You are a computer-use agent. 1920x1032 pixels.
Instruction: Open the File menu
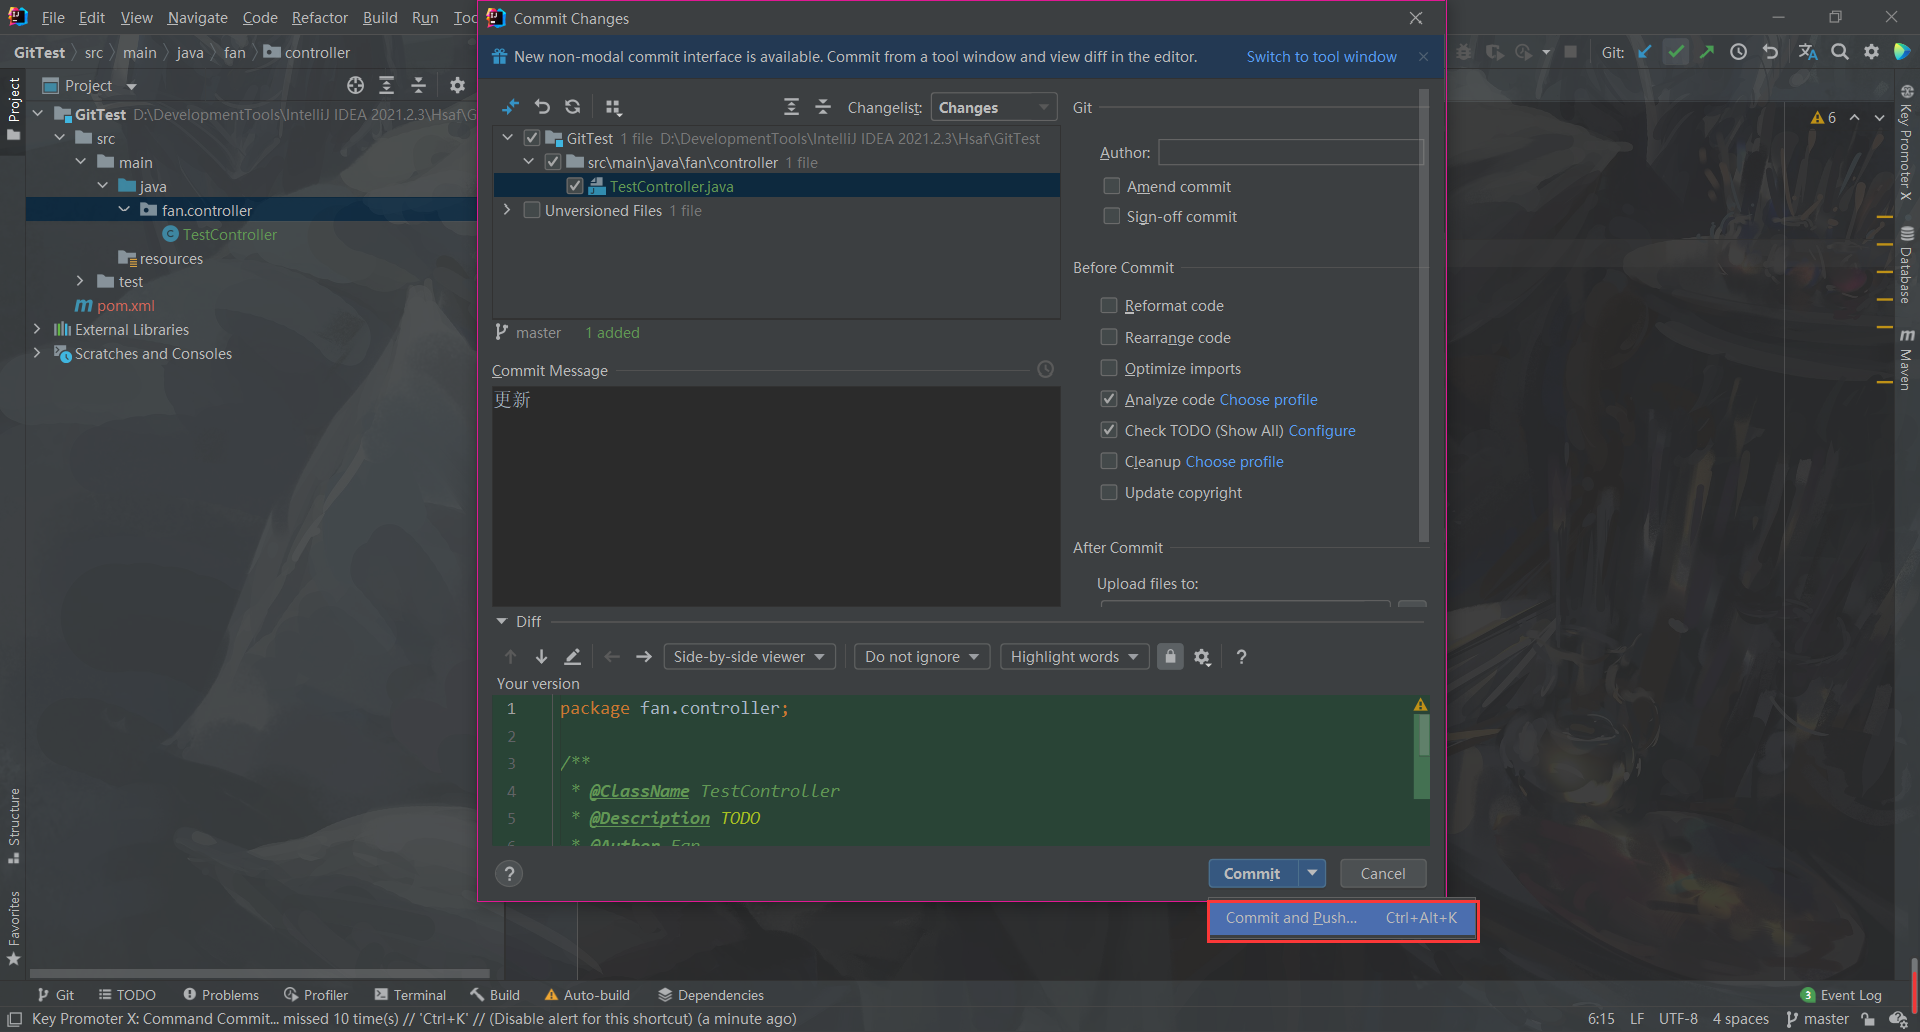pos(53,18)
